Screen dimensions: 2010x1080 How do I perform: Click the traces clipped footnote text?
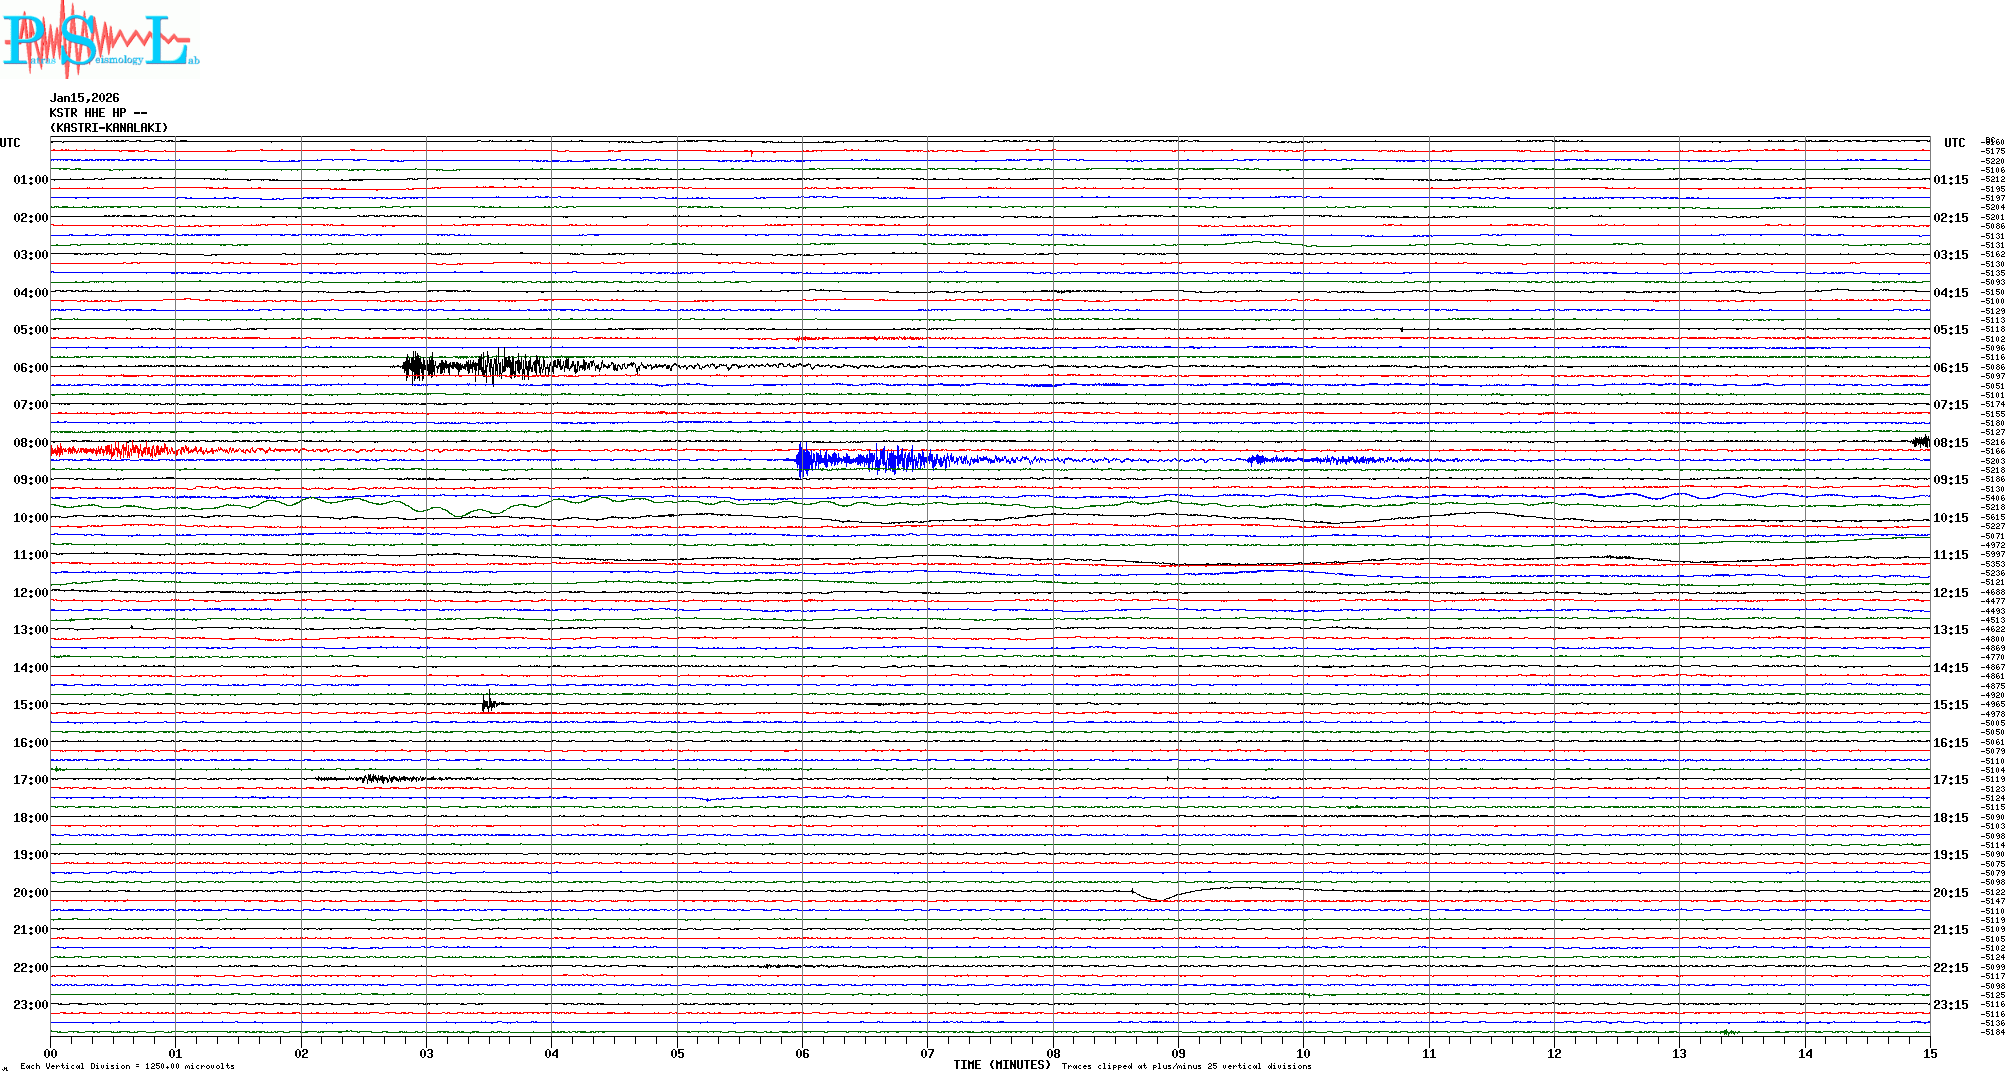coord(1186,1066)
